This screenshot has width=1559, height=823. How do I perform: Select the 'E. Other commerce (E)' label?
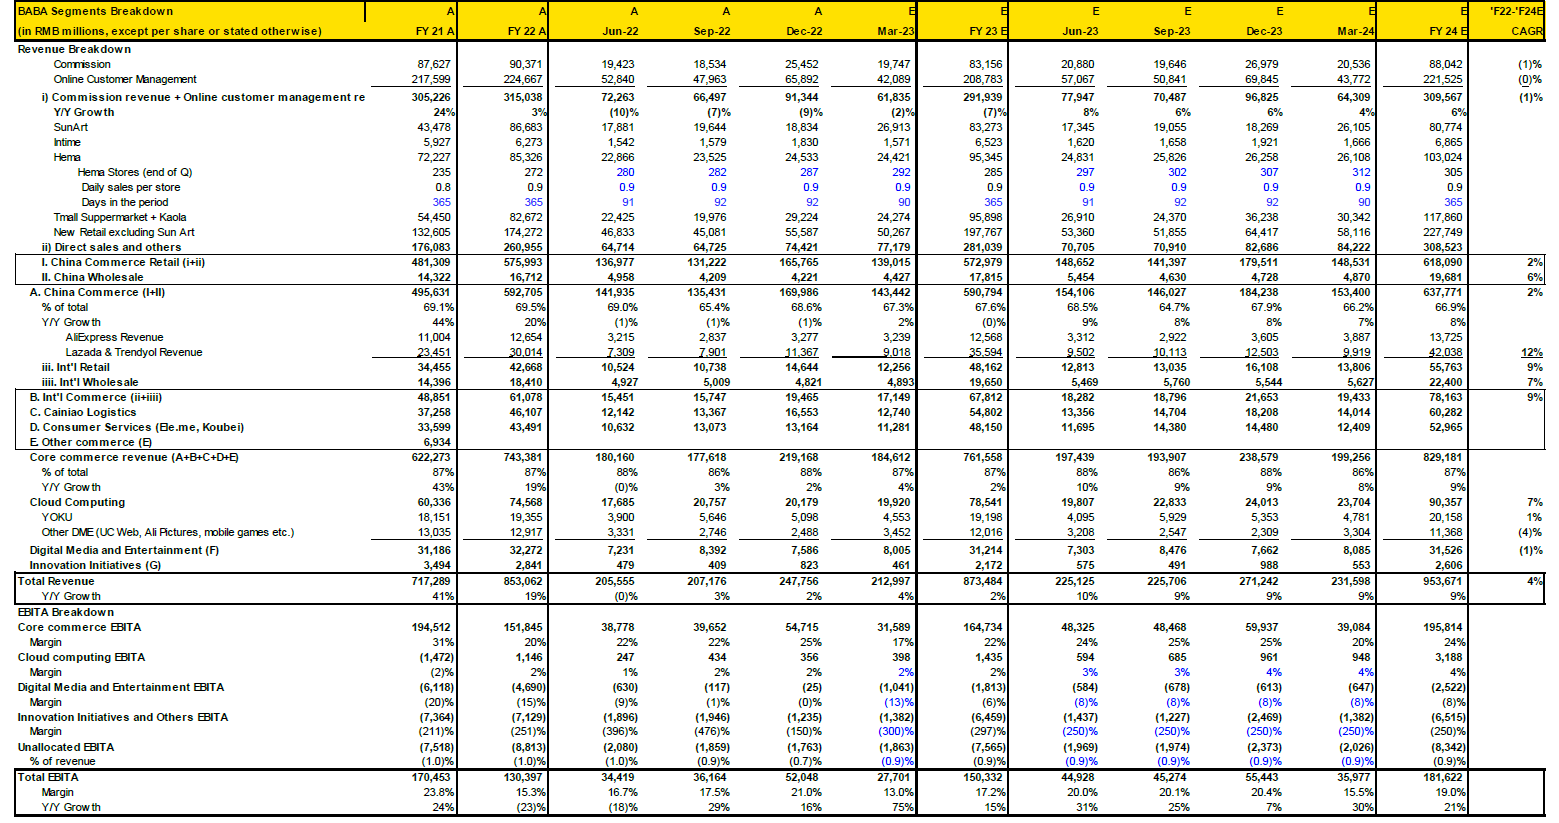[90, 442]
